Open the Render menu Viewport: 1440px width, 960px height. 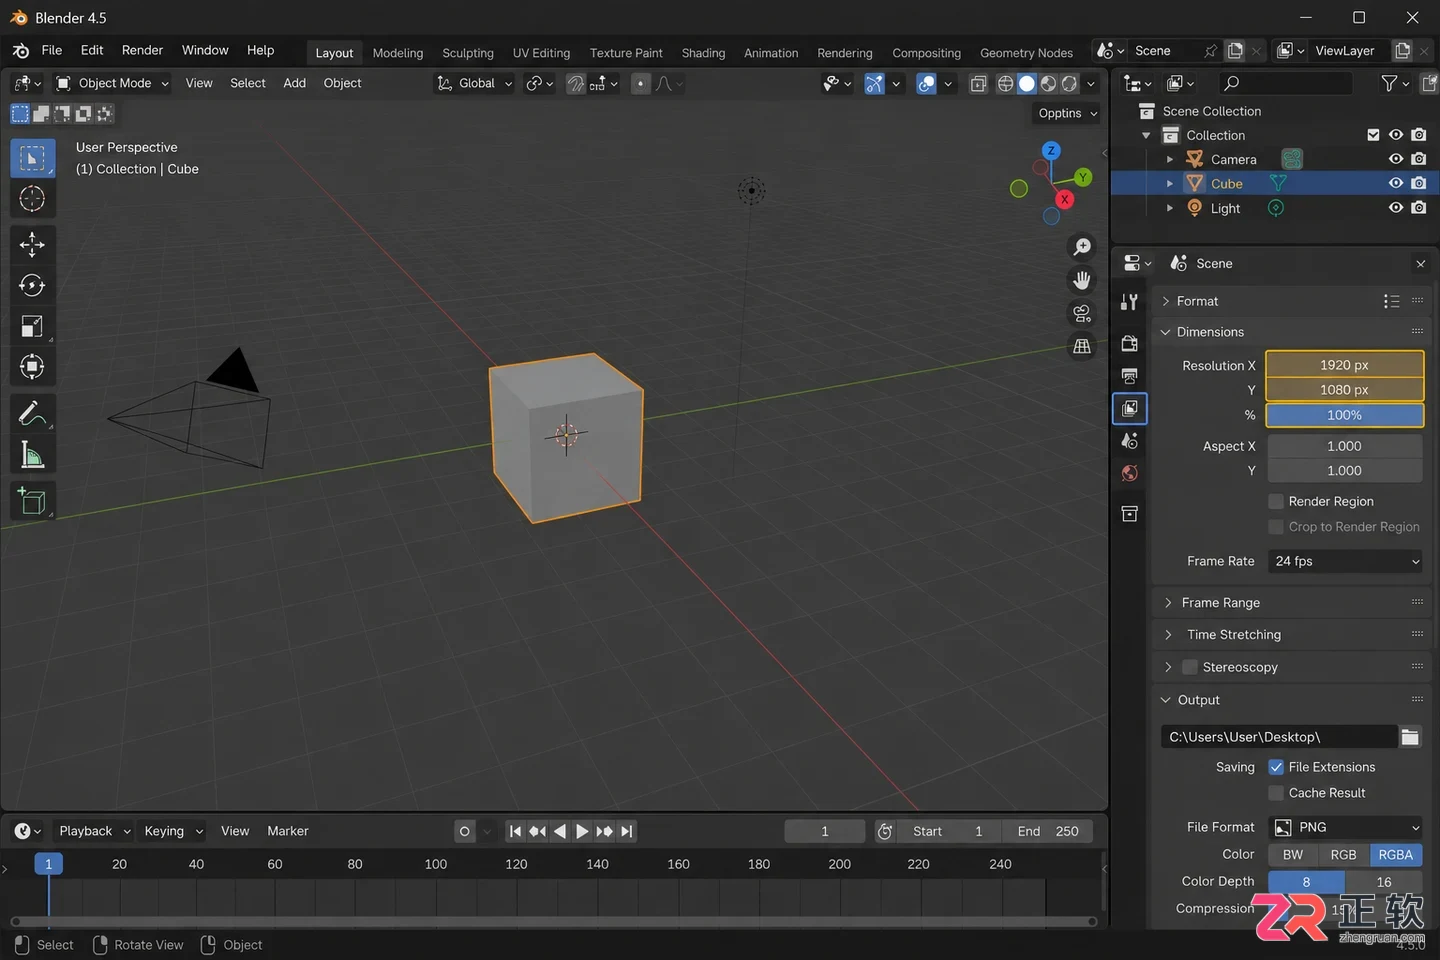(x=142, y=50)
